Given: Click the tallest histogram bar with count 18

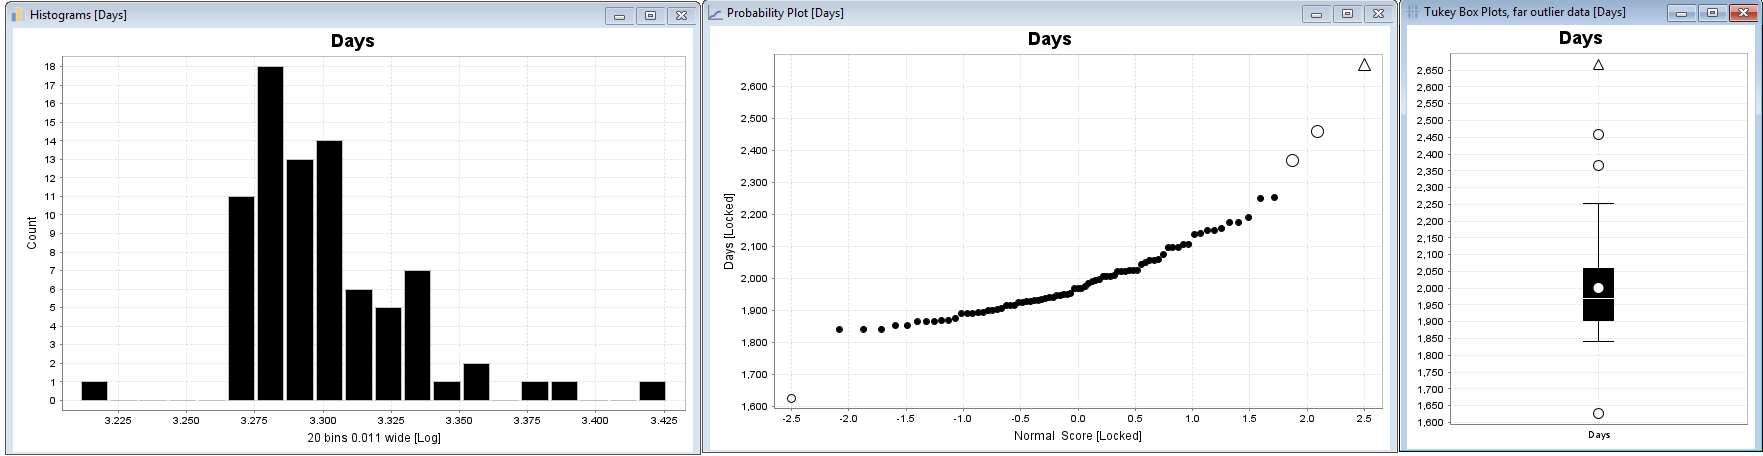Looking at the screenshot, I should (270, 233).
